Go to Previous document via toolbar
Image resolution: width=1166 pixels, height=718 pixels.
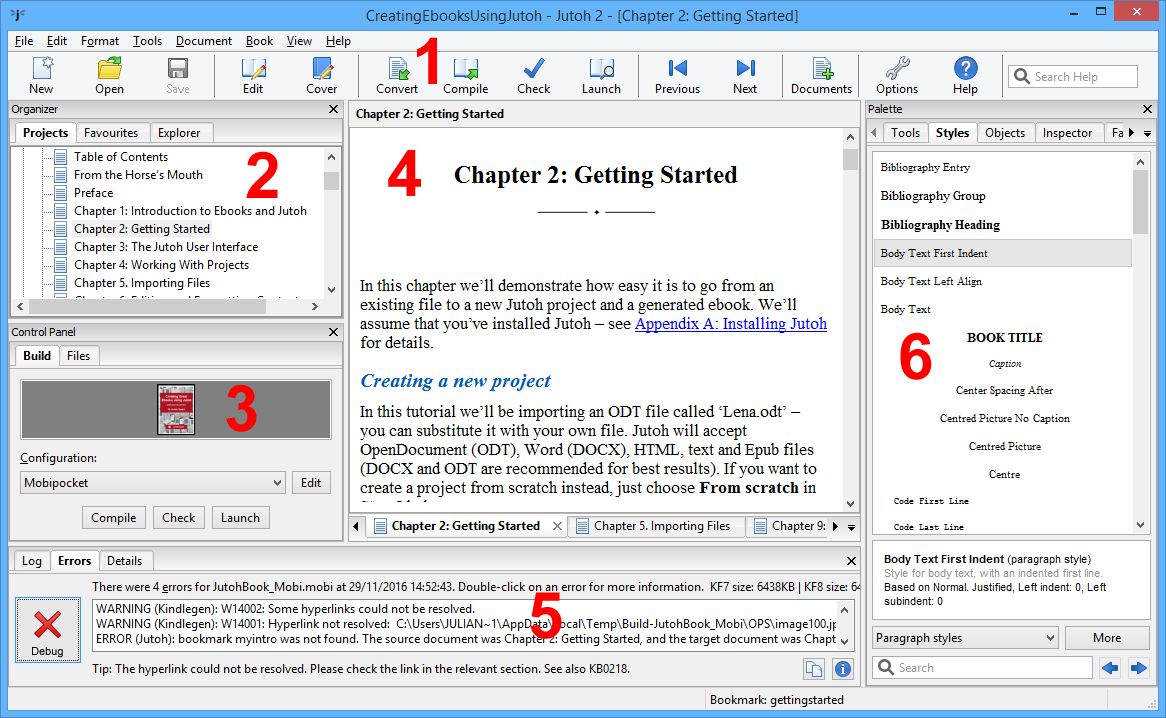pyautogui.click(x=677, y=75)
